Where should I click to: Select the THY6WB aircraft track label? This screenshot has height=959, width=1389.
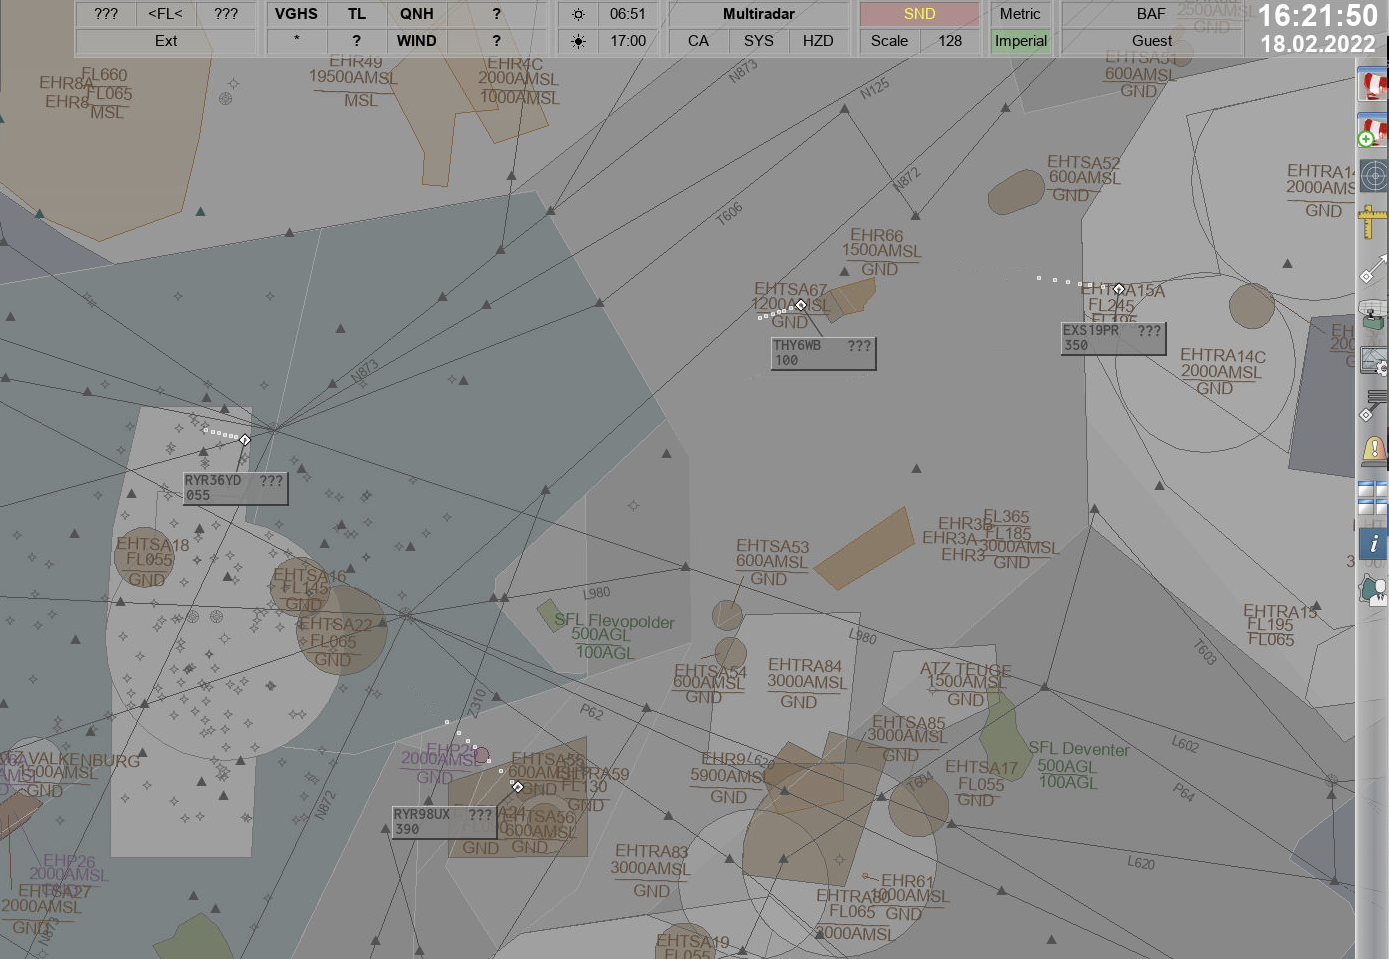coord(823,353)
